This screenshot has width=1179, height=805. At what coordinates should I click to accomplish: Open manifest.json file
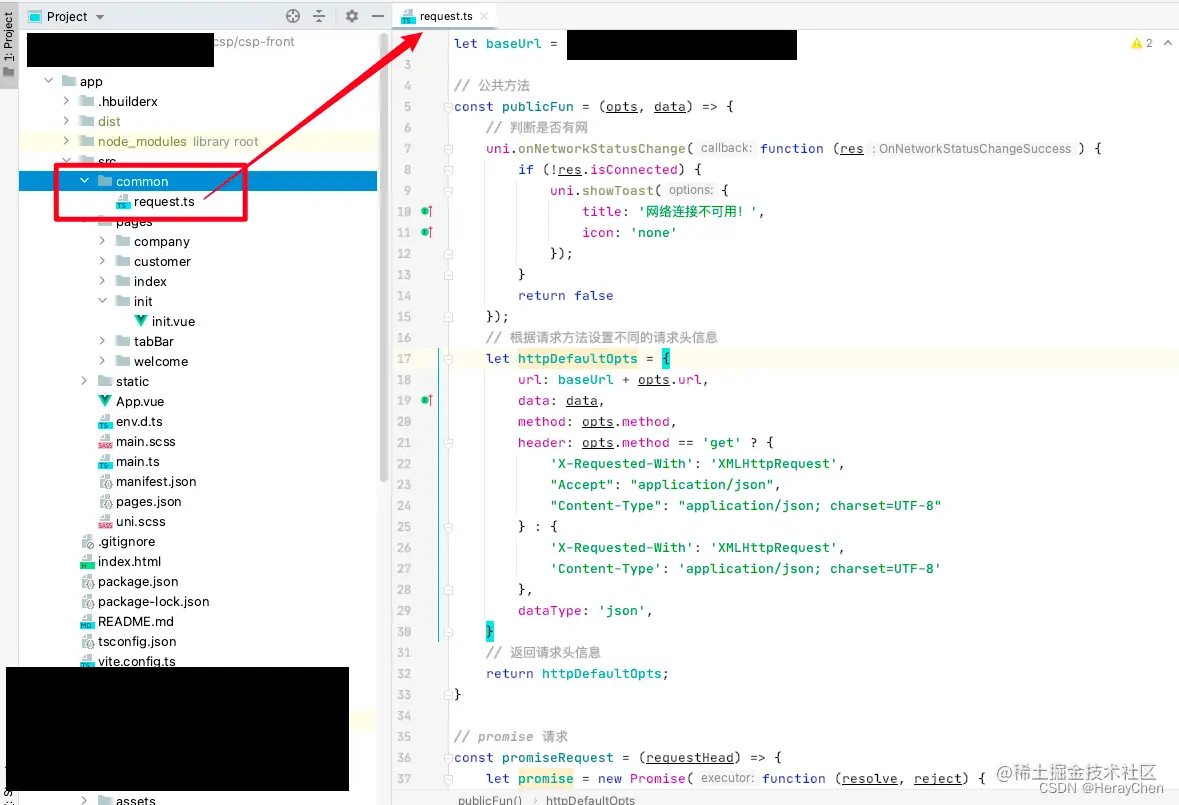tap(156, 481)
